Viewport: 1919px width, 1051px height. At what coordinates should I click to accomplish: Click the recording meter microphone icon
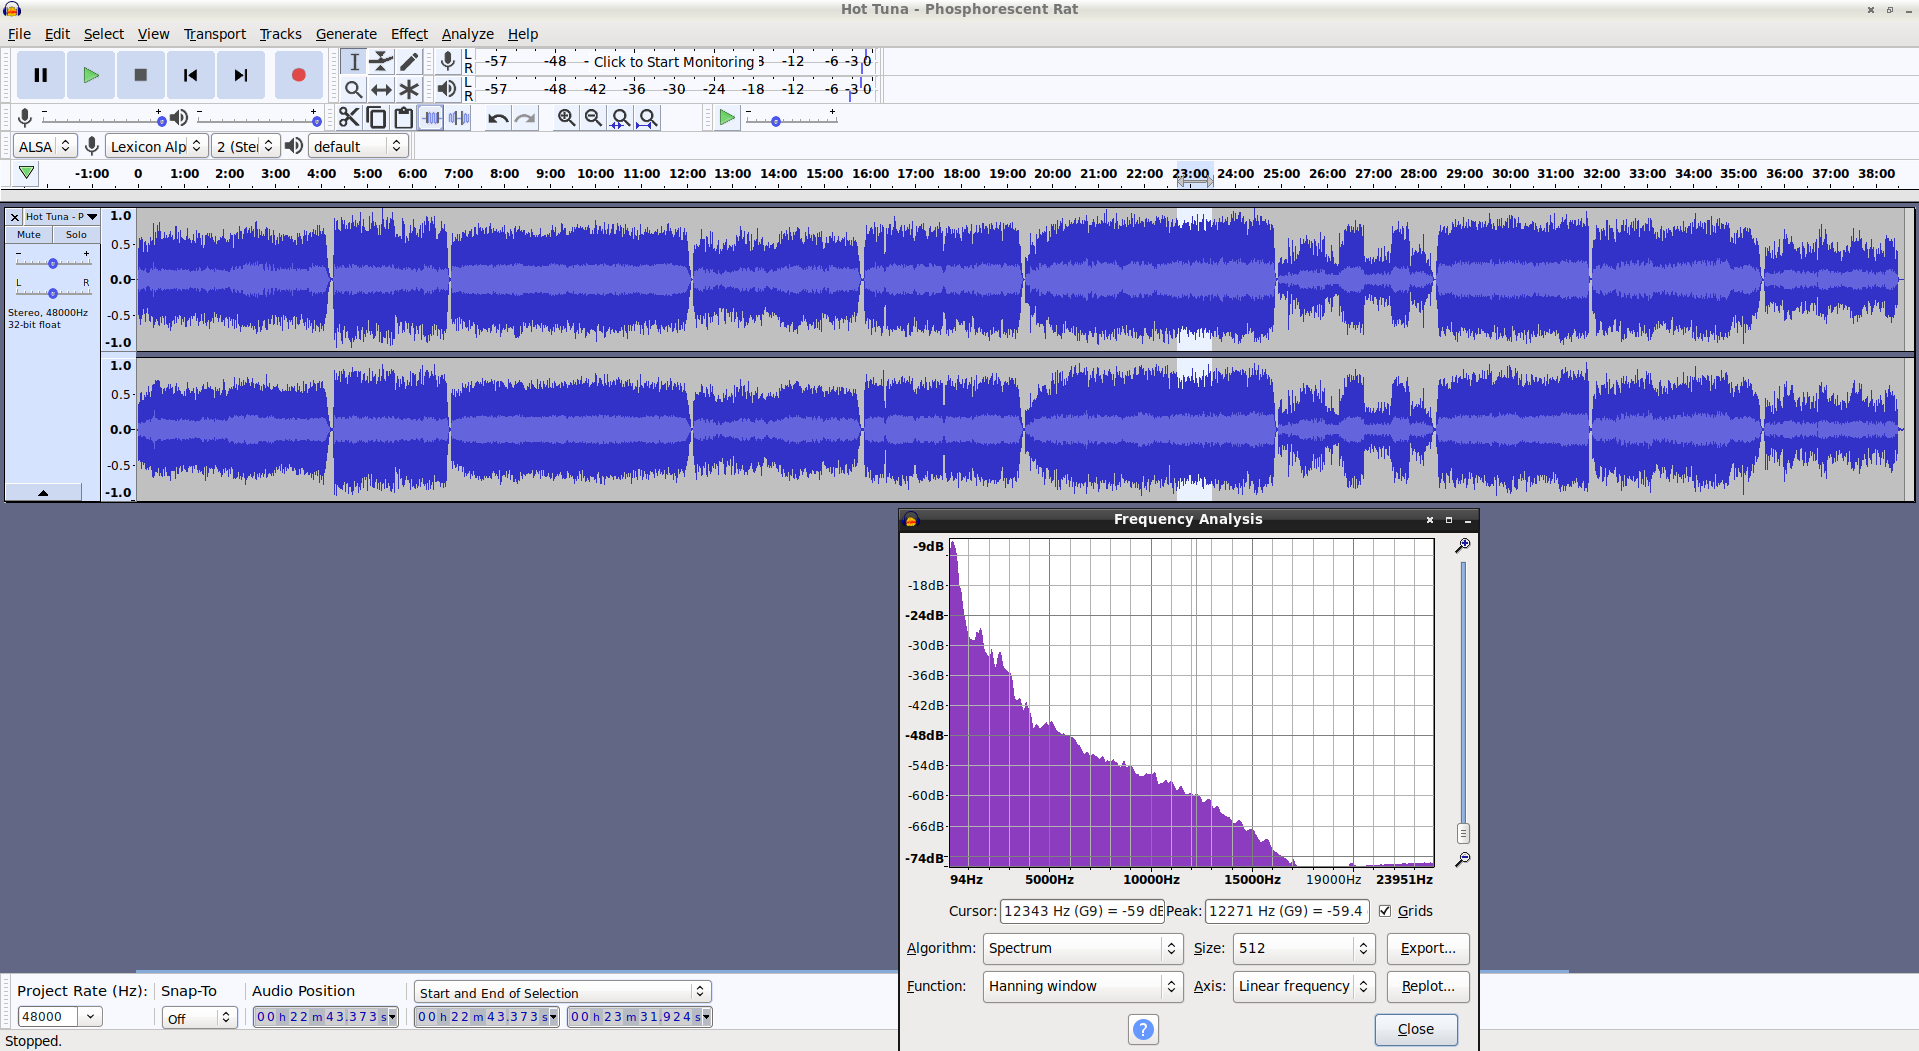click(448, 61)
